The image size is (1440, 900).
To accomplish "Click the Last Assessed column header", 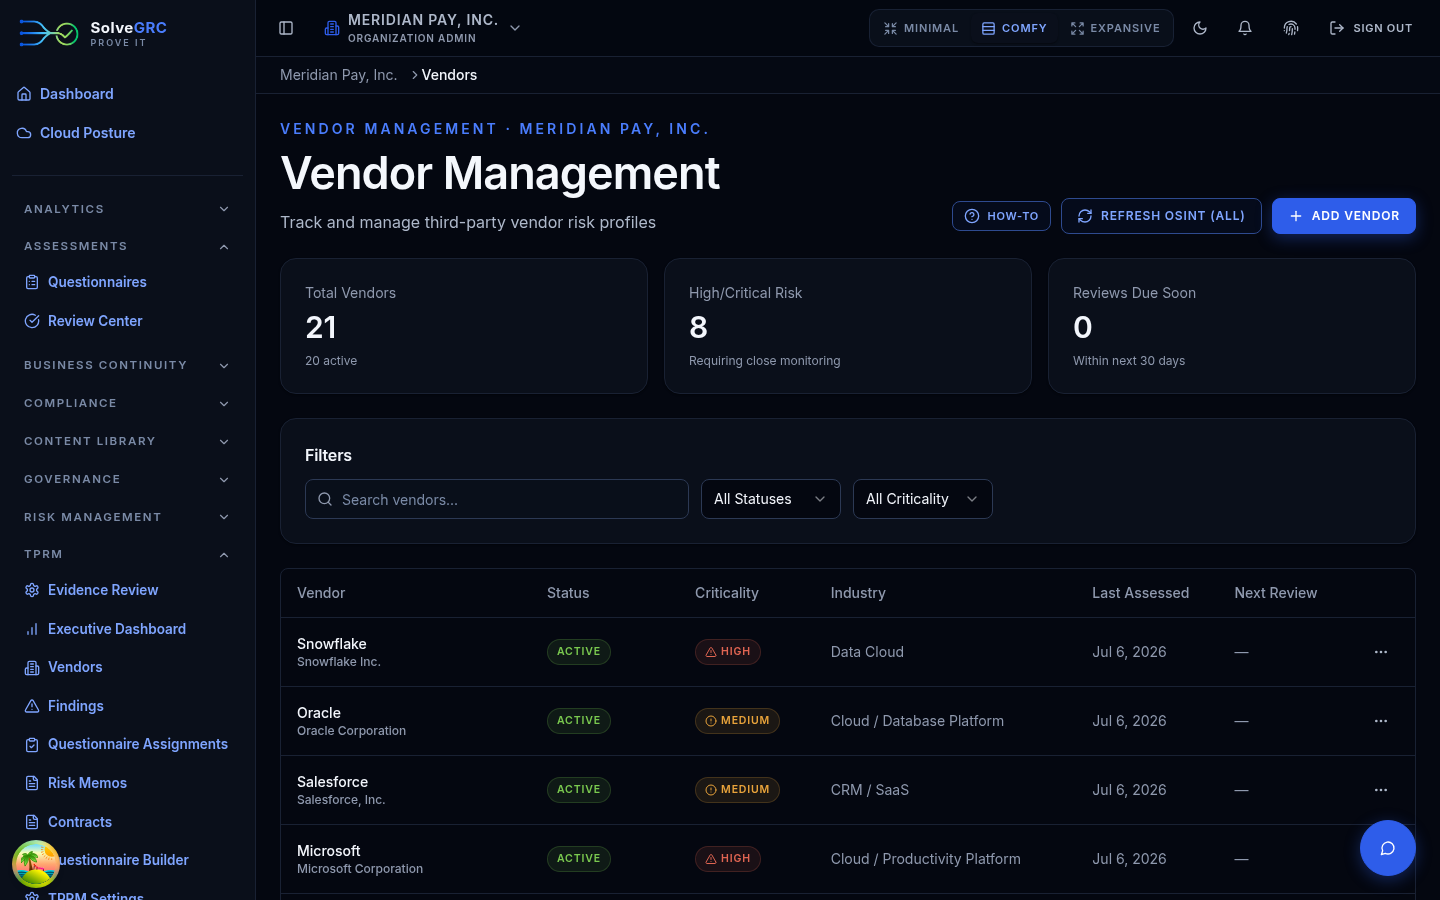I will click(1140, 593).
